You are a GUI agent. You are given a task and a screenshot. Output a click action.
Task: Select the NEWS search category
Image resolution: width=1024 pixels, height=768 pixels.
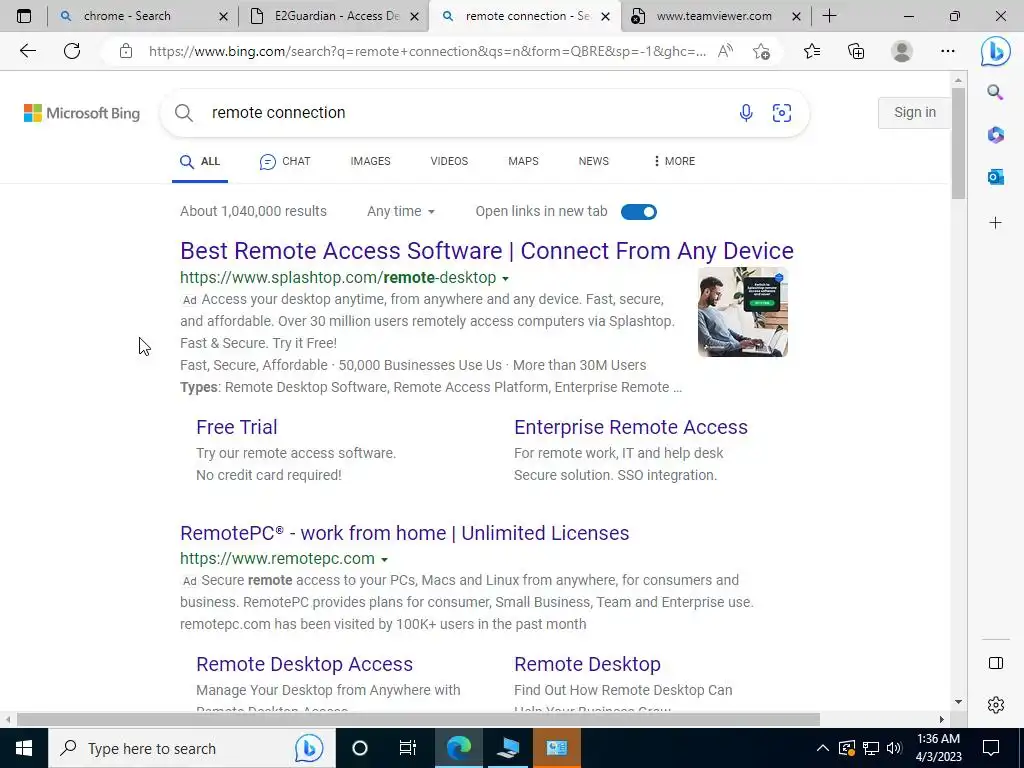click(594, 161)
